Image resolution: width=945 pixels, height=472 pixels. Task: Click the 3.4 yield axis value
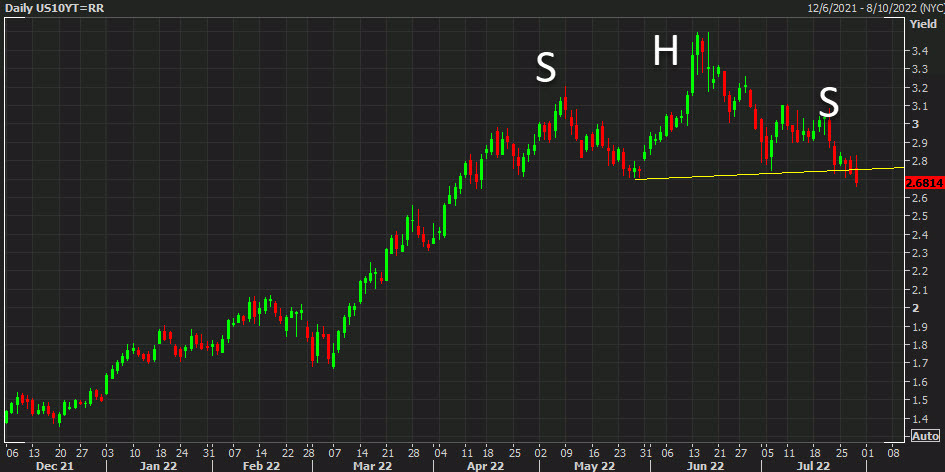[x=918, y=51]
